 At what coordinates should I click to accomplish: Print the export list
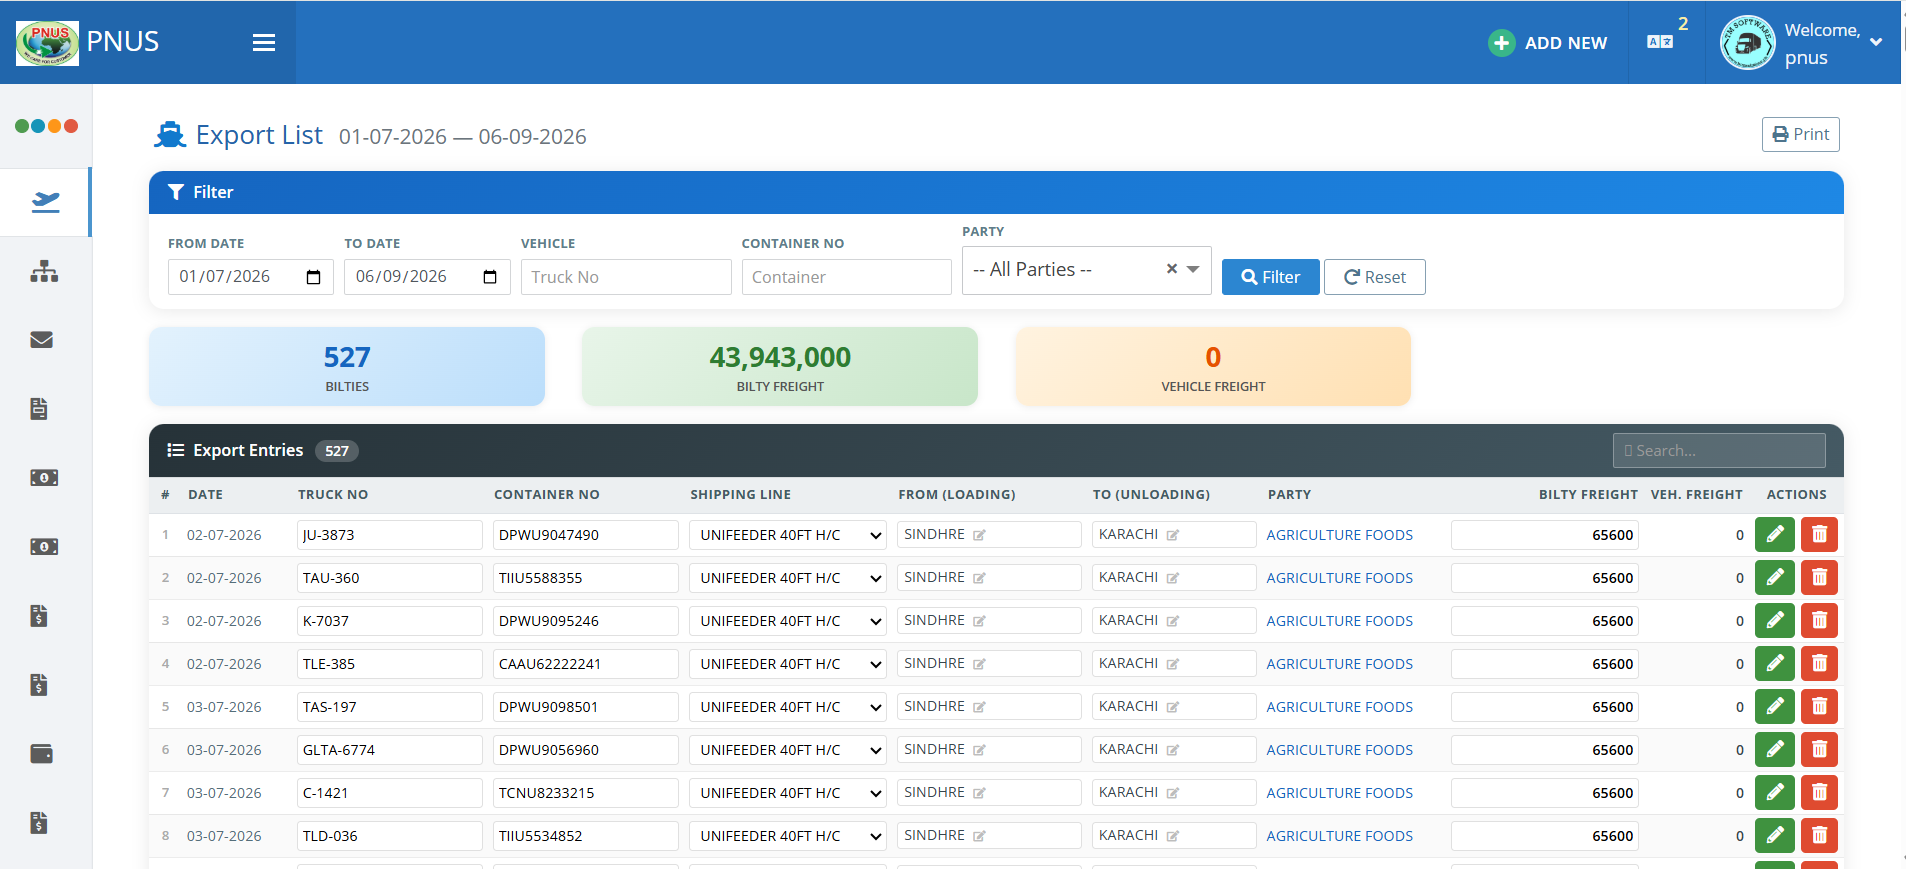[x=1800, y=134]
